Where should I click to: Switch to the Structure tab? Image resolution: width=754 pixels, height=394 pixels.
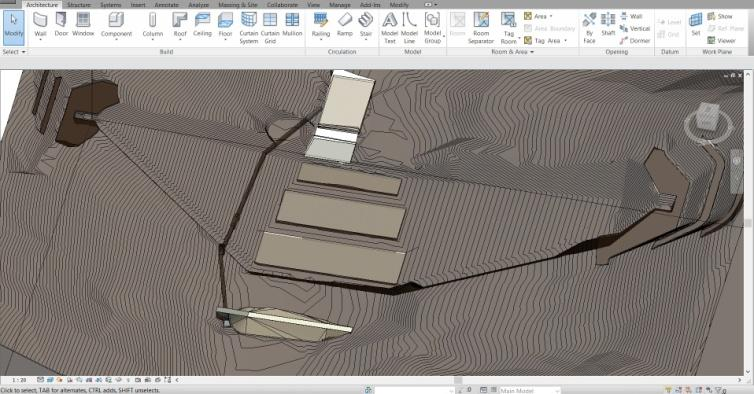click(x=79, y=4)
